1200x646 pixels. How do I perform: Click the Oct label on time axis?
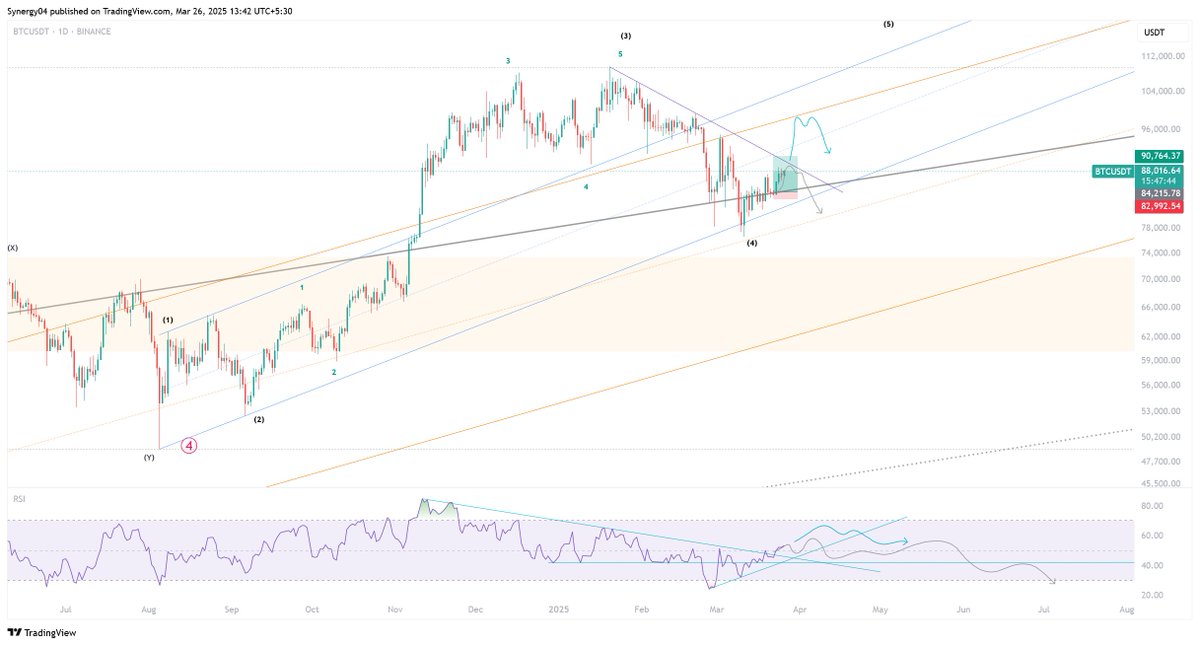click(312, 608)
